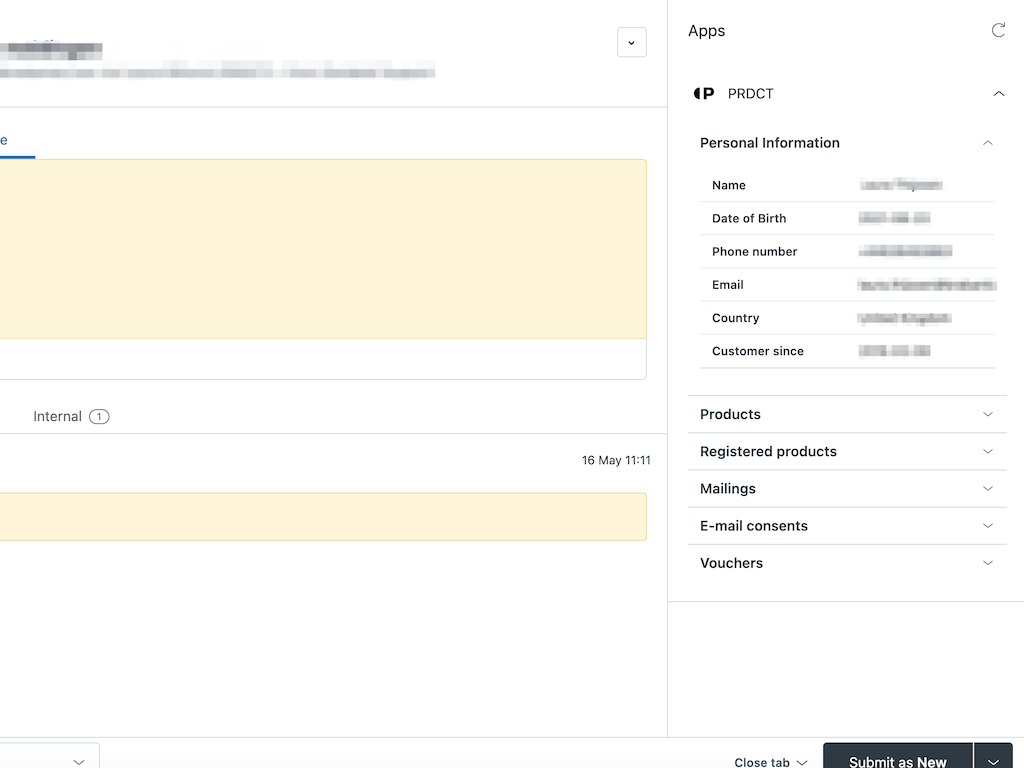Expand the Vouchers section arrow

(x=987, y=563)
